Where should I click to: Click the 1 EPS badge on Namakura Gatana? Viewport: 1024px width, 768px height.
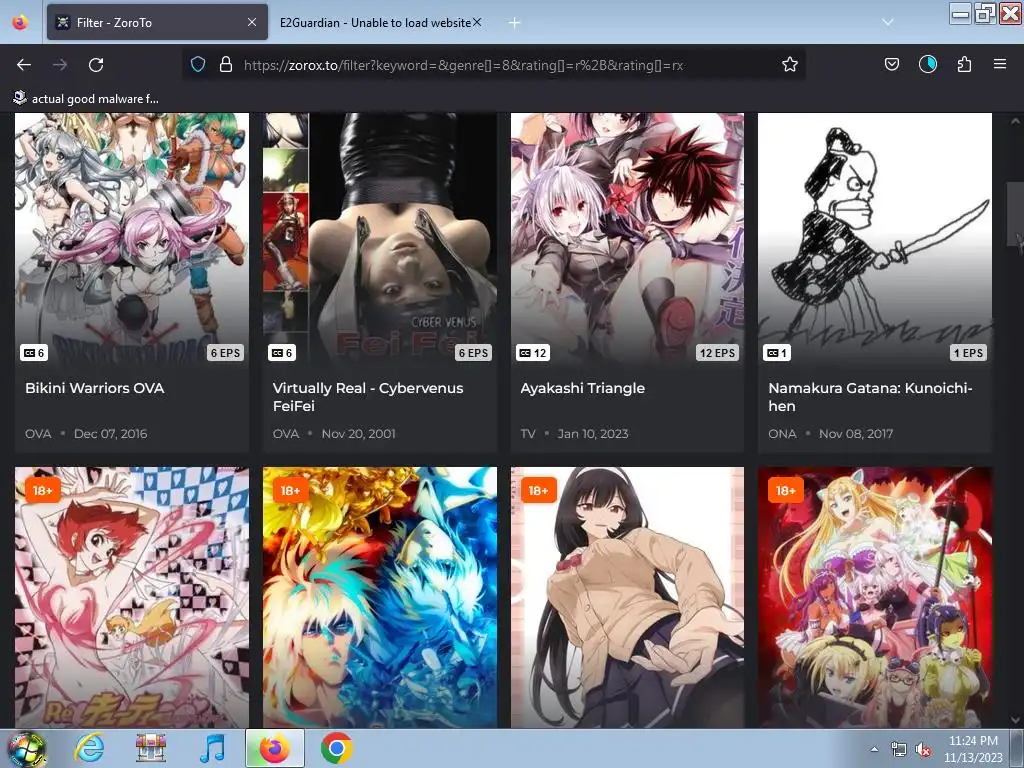pyautogui.click(x=968, y=353)
